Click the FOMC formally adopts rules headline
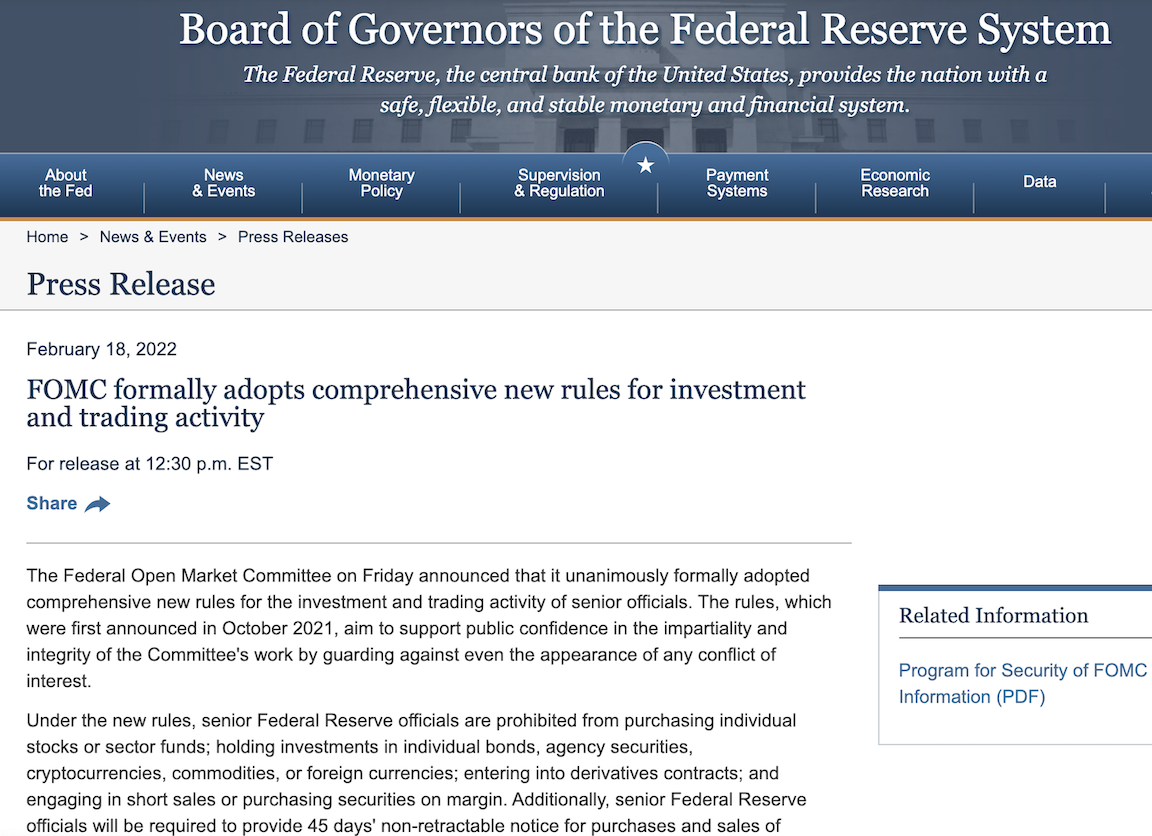Viewport: 1152px width, 836px height. (x=416, y=403)
